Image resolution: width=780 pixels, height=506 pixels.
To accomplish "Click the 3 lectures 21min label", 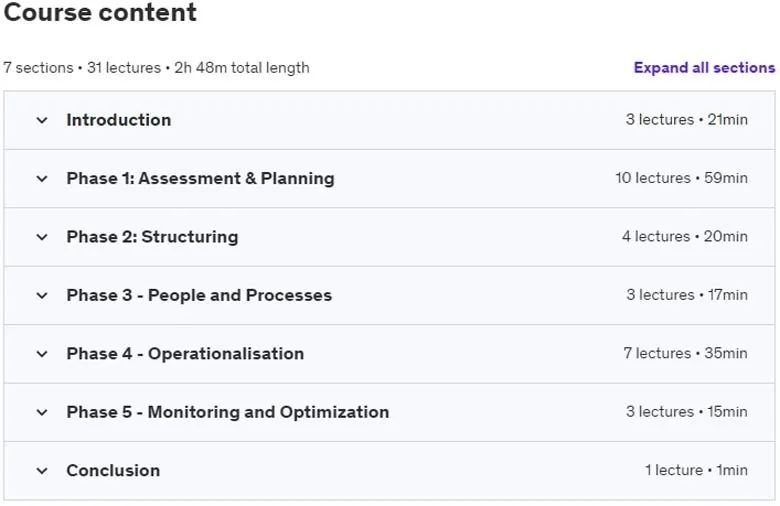I will click(686, 120).
